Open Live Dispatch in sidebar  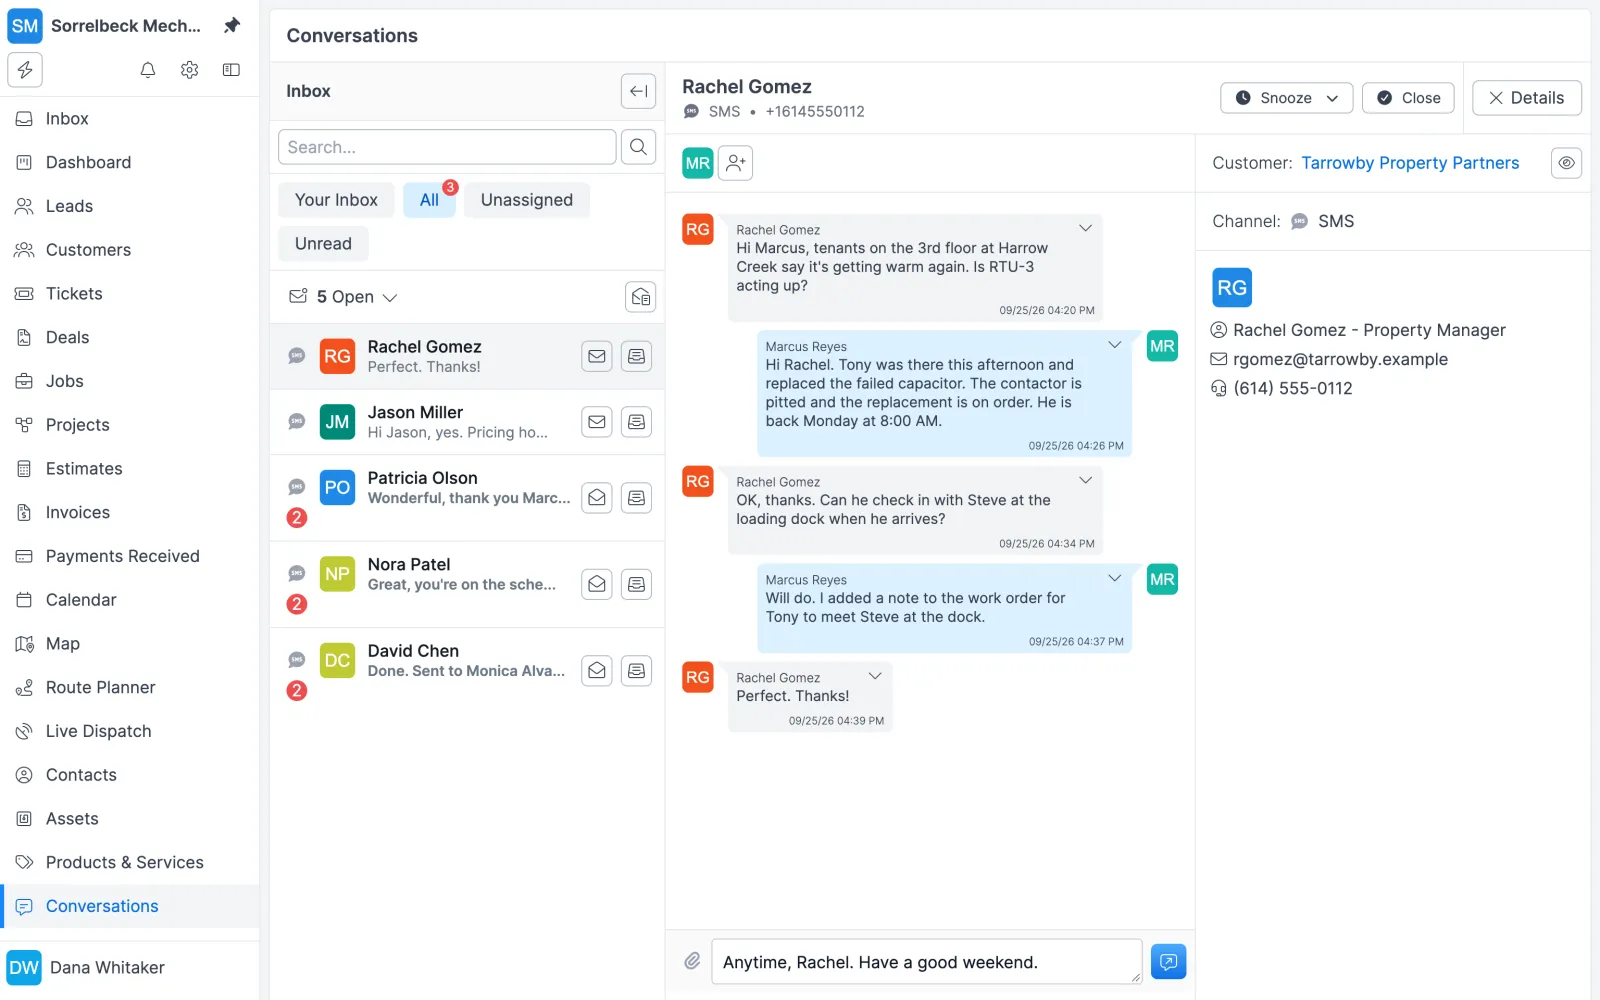click(x=130, y=731)
